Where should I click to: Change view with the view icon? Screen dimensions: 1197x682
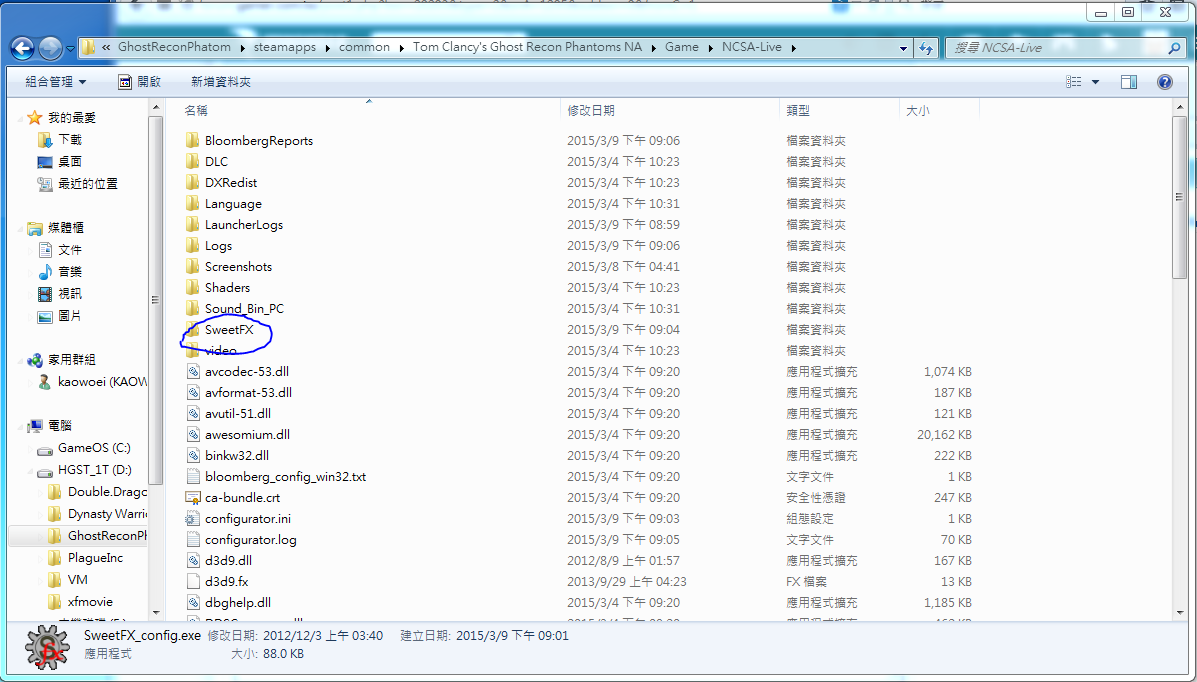[1073, 82]
